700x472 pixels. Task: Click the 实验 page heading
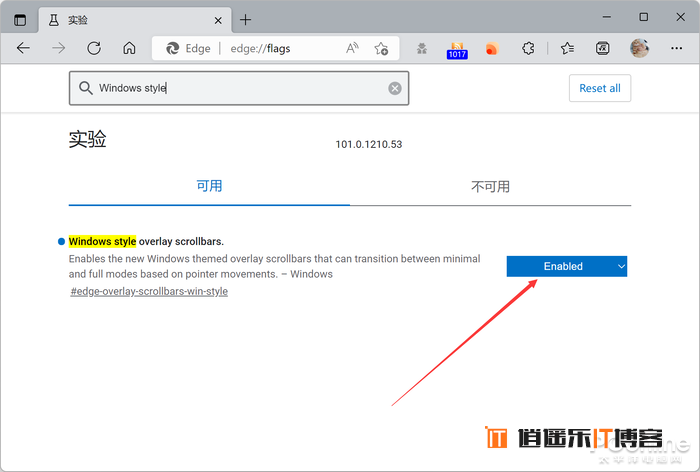click(x=88, y=139)
